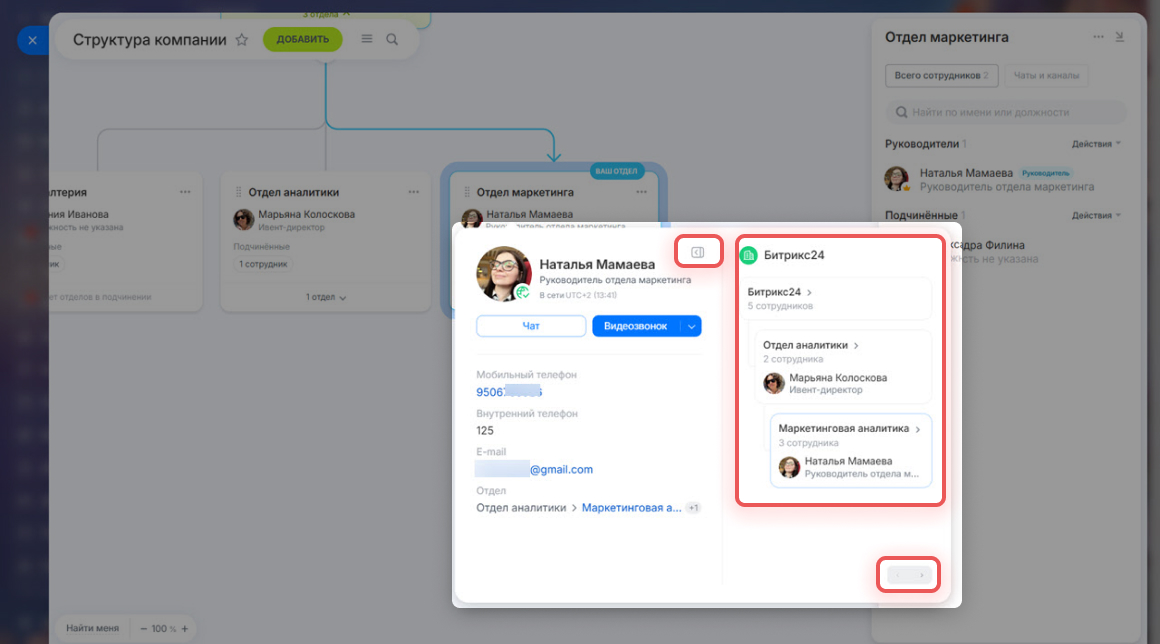Go to previous department with left arrow
The width and height of the screenshot is (1160, 644).
(898, 575)
